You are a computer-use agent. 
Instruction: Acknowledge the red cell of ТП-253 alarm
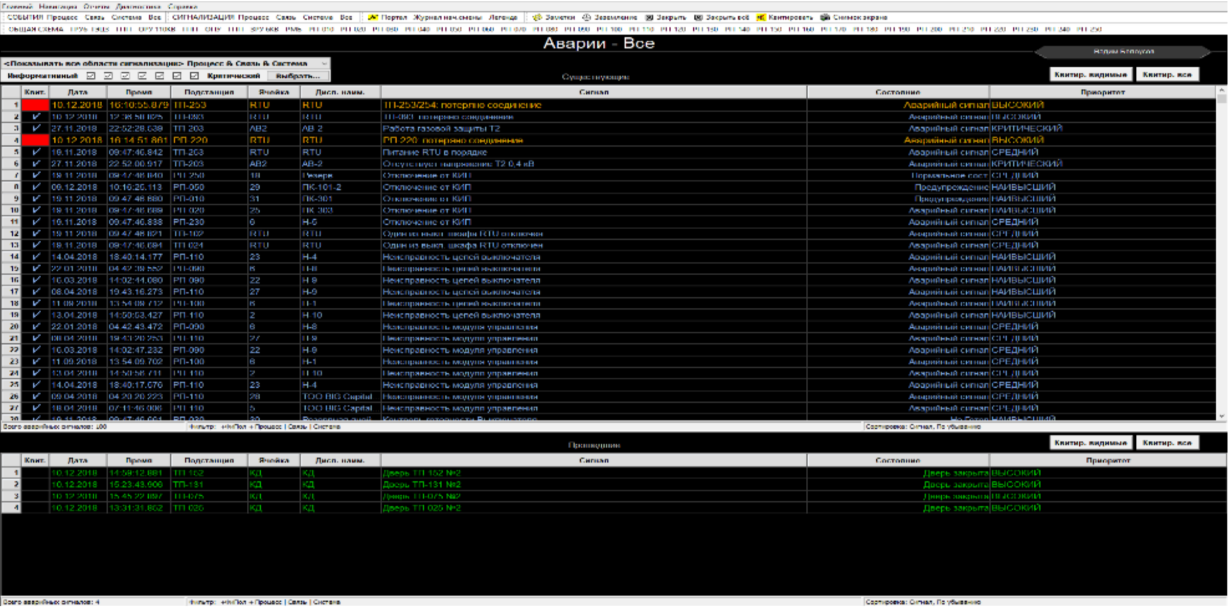point(35,104)
